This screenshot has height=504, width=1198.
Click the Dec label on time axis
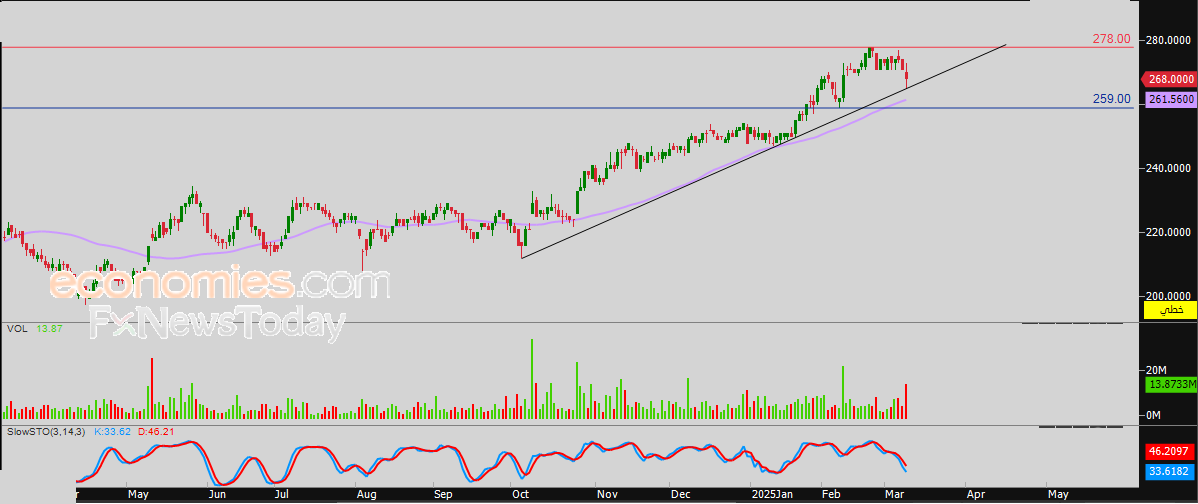click(680, 495)
